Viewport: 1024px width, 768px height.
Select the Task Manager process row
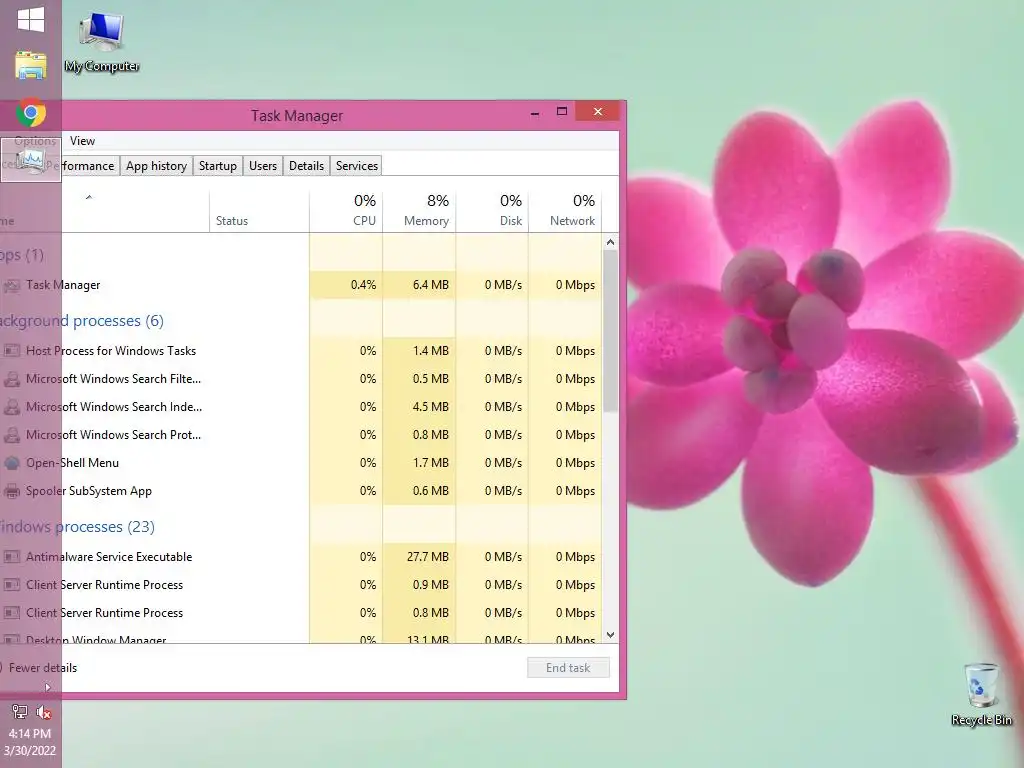300,285
